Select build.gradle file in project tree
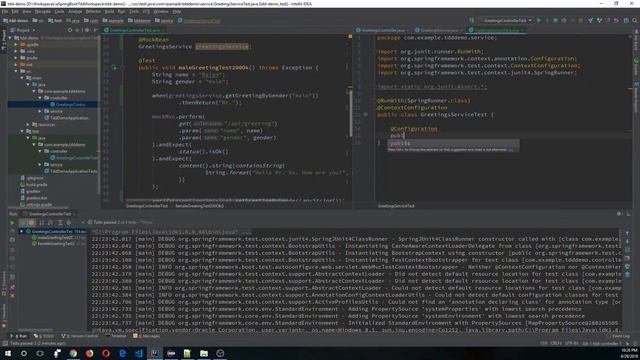This screenshot has width=640, height=360. pos(33,184)
